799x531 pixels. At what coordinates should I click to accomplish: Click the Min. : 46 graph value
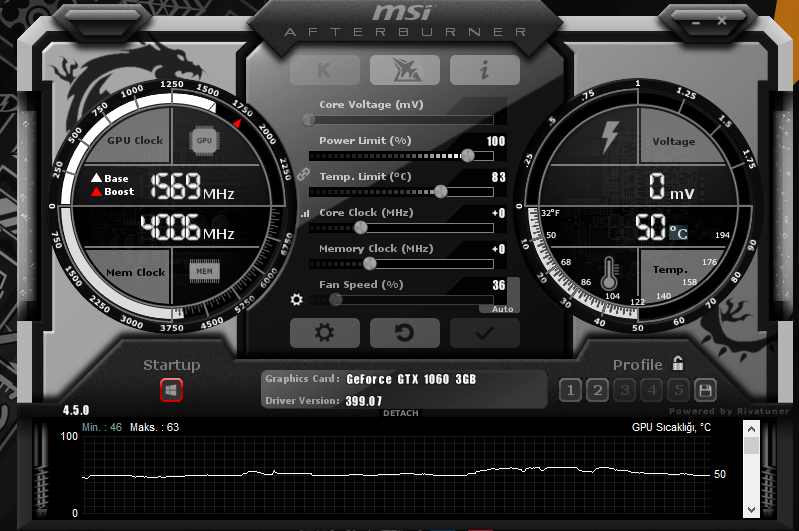point(102,427)
